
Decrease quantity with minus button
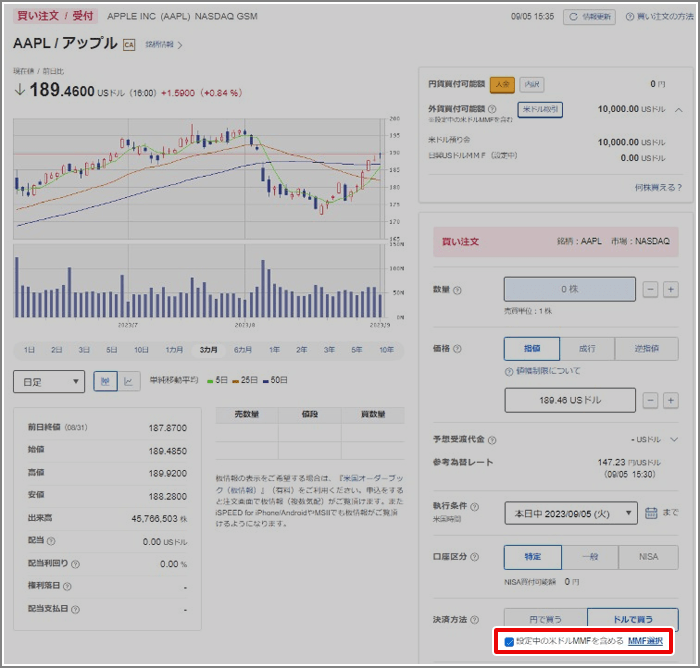point(650,289)
